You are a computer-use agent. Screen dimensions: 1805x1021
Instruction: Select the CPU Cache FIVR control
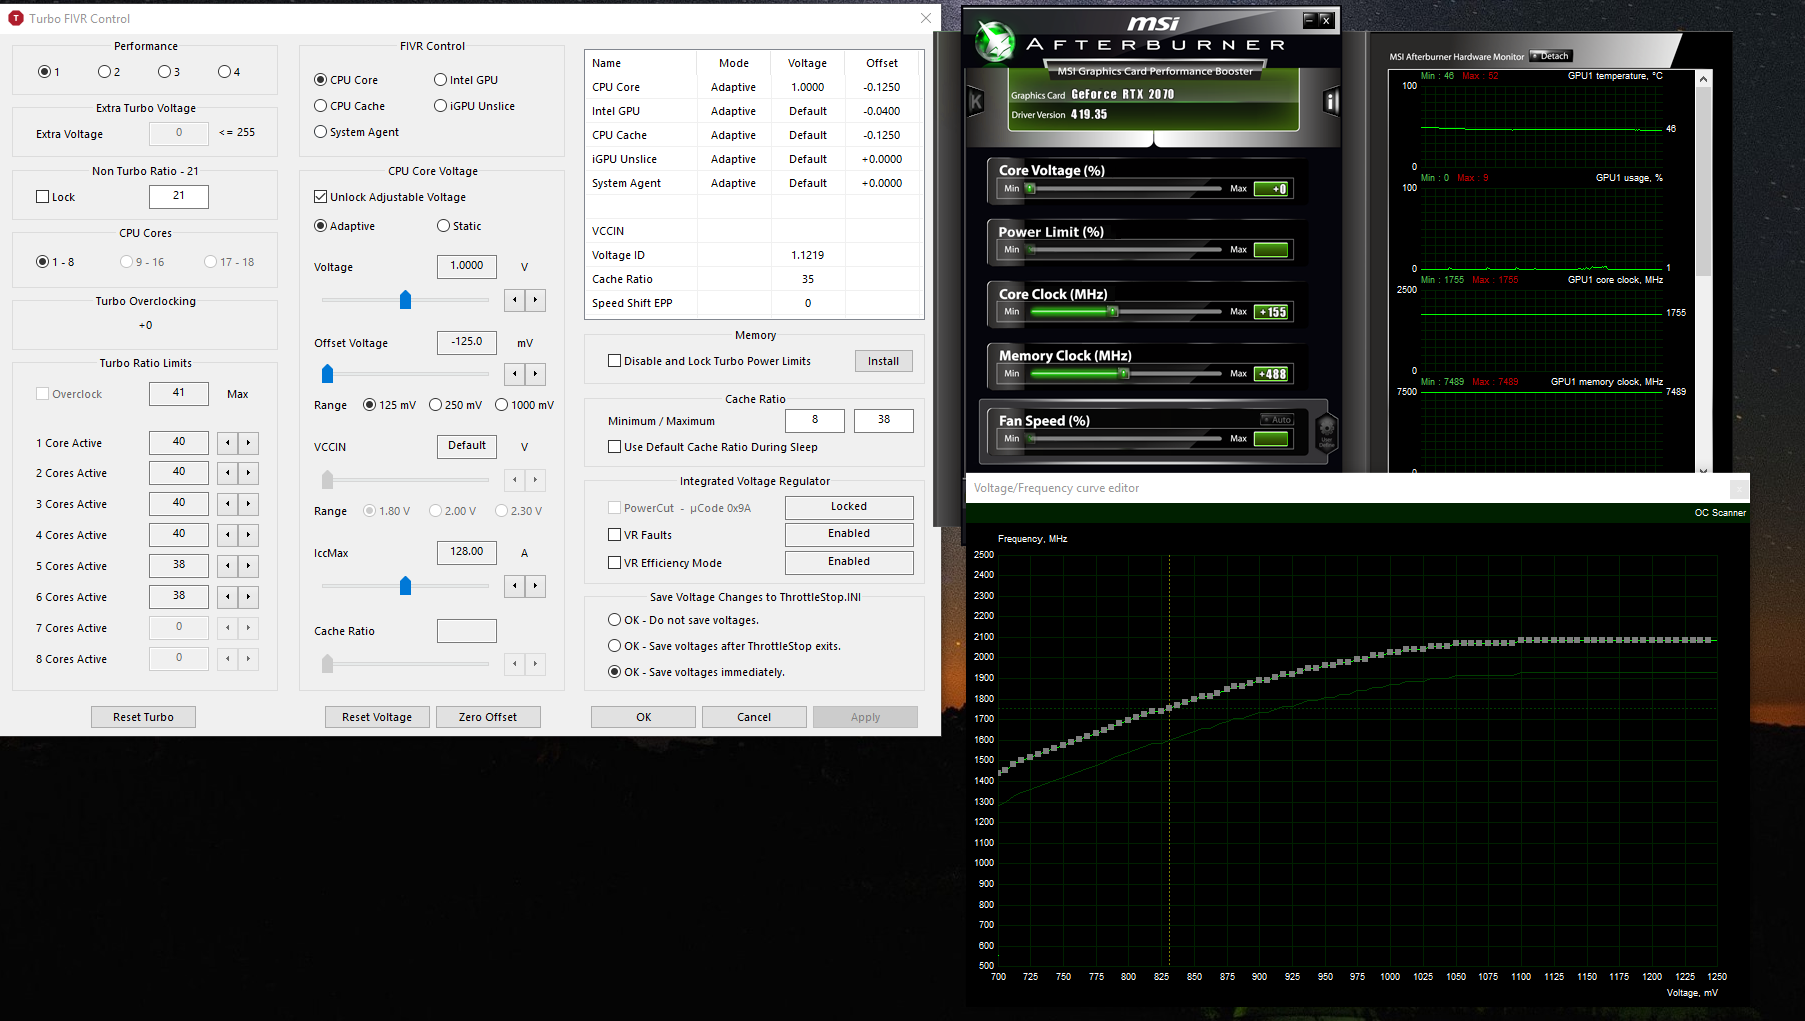pos(349,106)
